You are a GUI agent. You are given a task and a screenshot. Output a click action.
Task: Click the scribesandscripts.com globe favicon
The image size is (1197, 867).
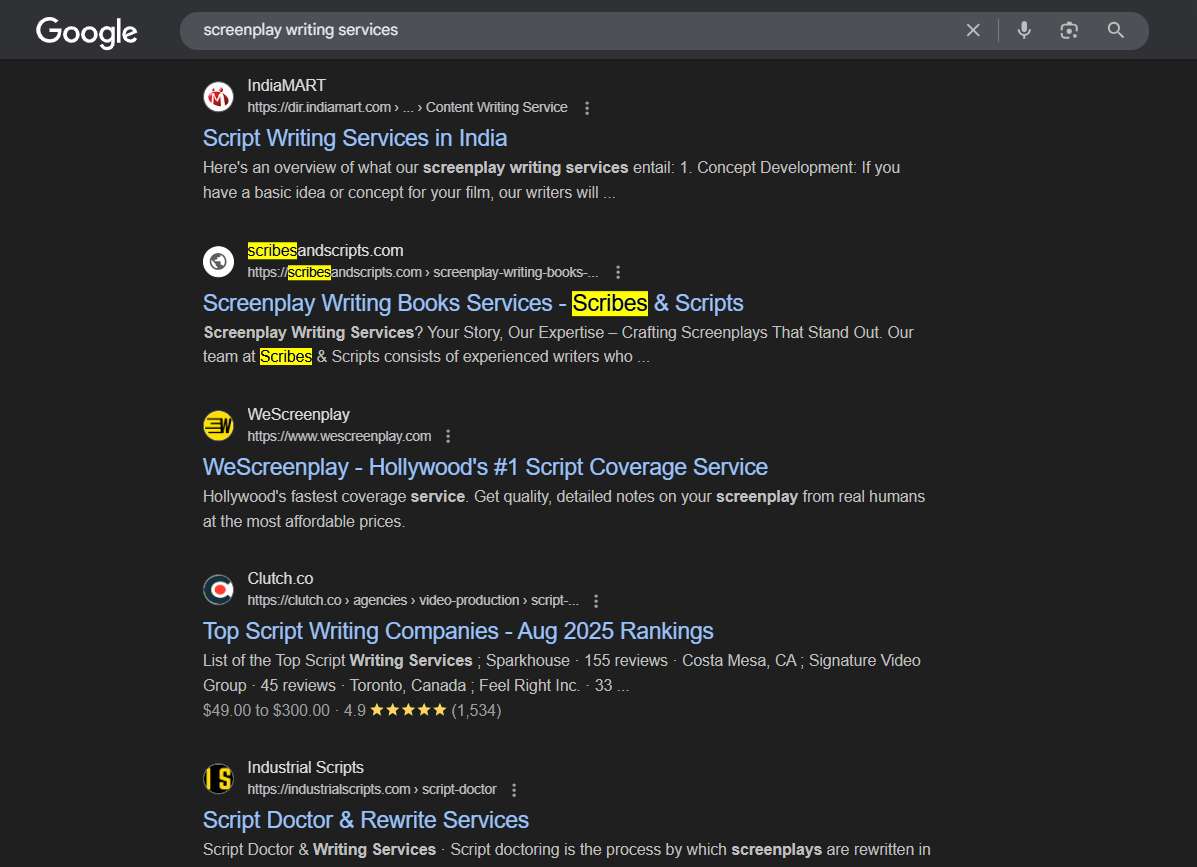(x=218, y=261)
